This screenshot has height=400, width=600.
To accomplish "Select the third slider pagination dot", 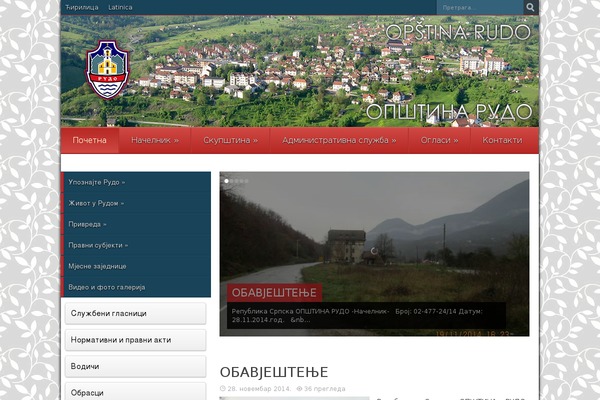I will tap(236, 181).
